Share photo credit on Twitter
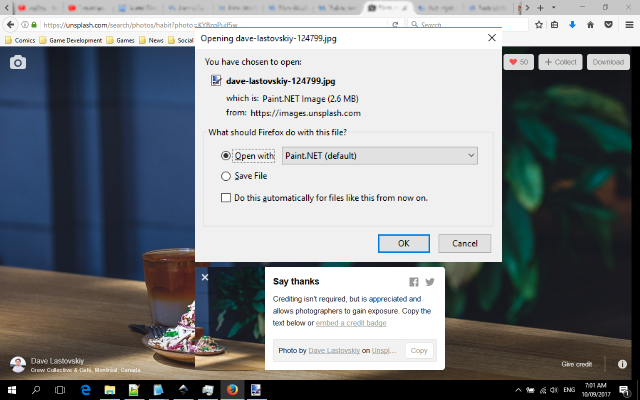This screenshot has width=640, height=400. coord(430,282)
